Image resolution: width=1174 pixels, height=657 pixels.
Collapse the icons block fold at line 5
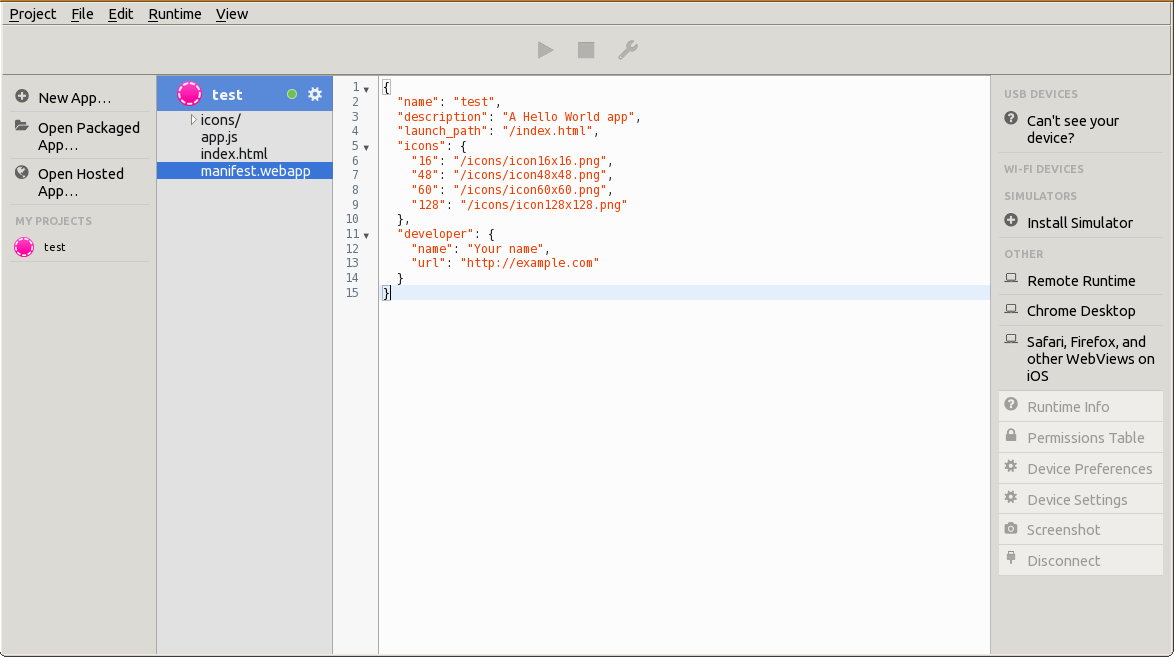366,147
